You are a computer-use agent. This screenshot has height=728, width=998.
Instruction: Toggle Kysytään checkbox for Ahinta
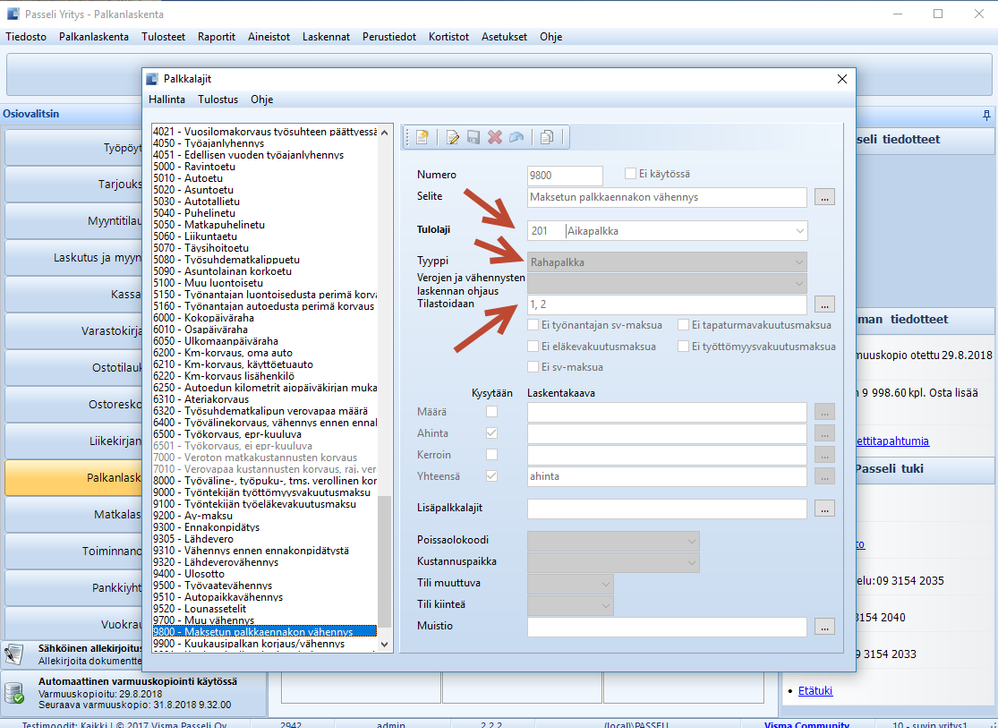(492, 433)
